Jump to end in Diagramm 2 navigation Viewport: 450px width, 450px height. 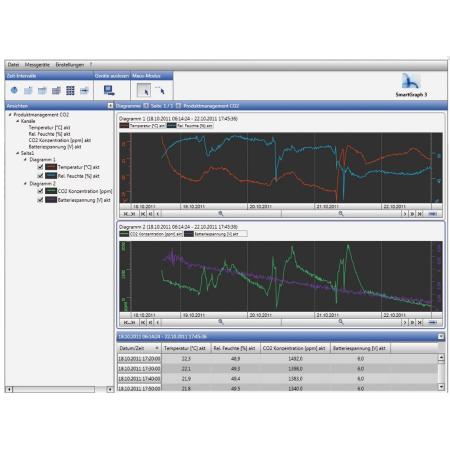[420, 322]
